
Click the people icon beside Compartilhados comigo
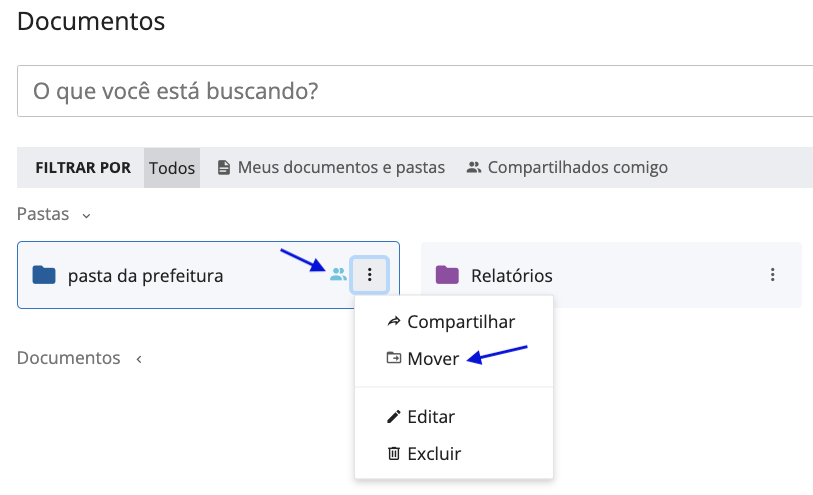pos(474,168)
